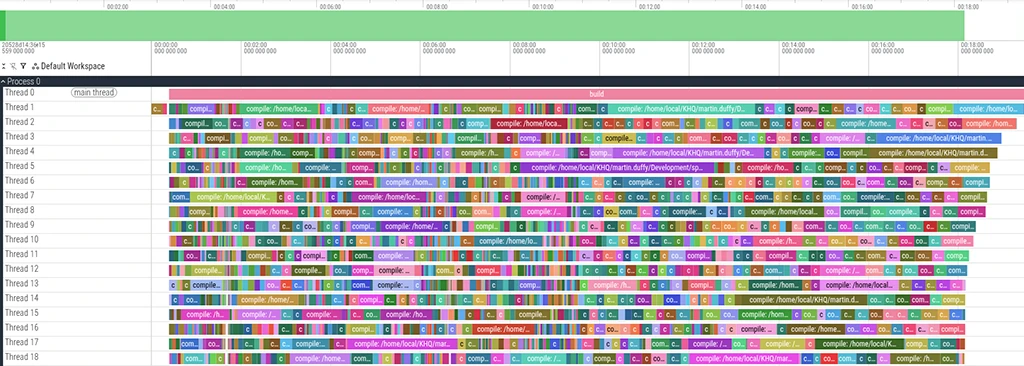Select green compile /home/local/K slice on Thread 7
Screen dimensions: 1024x366
pyautogui.click(x=233, y=197)
